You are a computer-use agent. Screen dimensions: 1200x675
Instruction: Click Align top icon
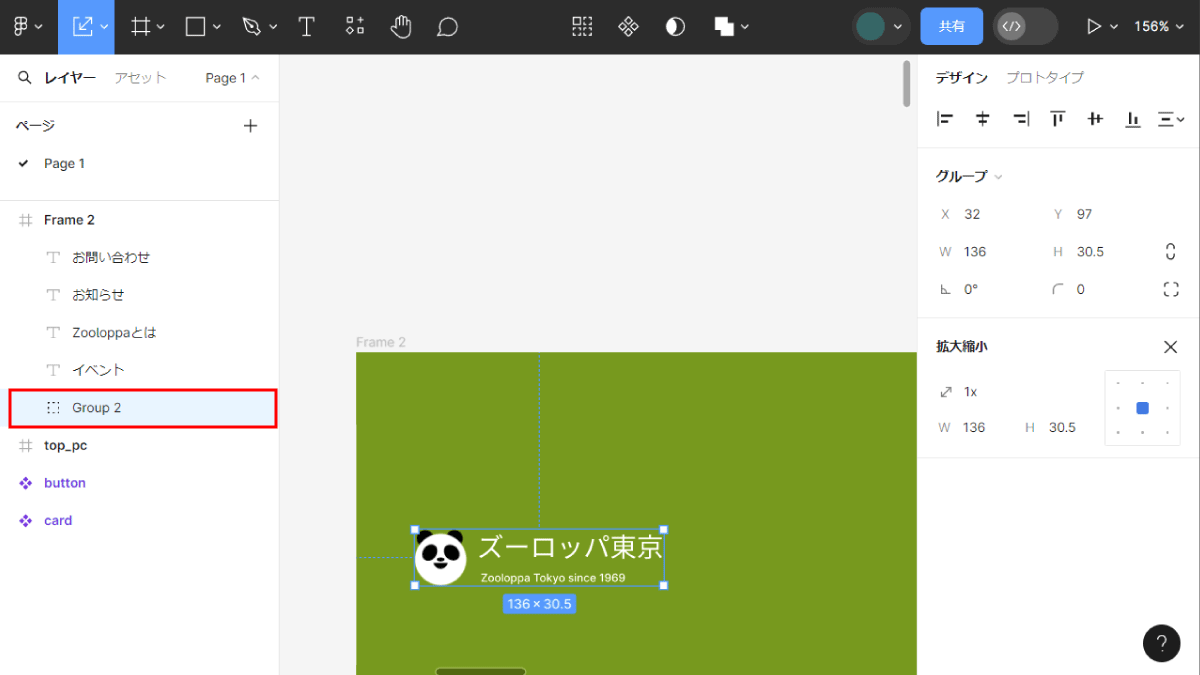(x=1058, y=119)
